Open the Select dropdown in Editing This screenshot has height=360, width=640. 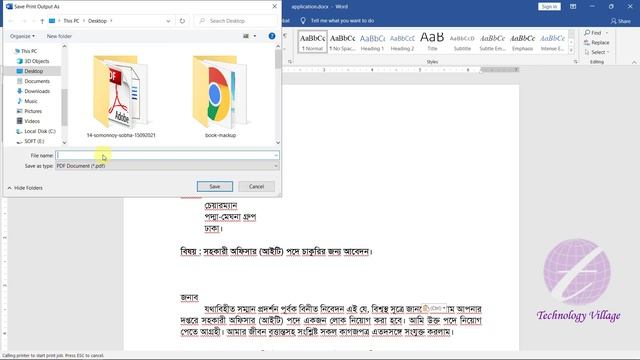click(x=597, y=52)
